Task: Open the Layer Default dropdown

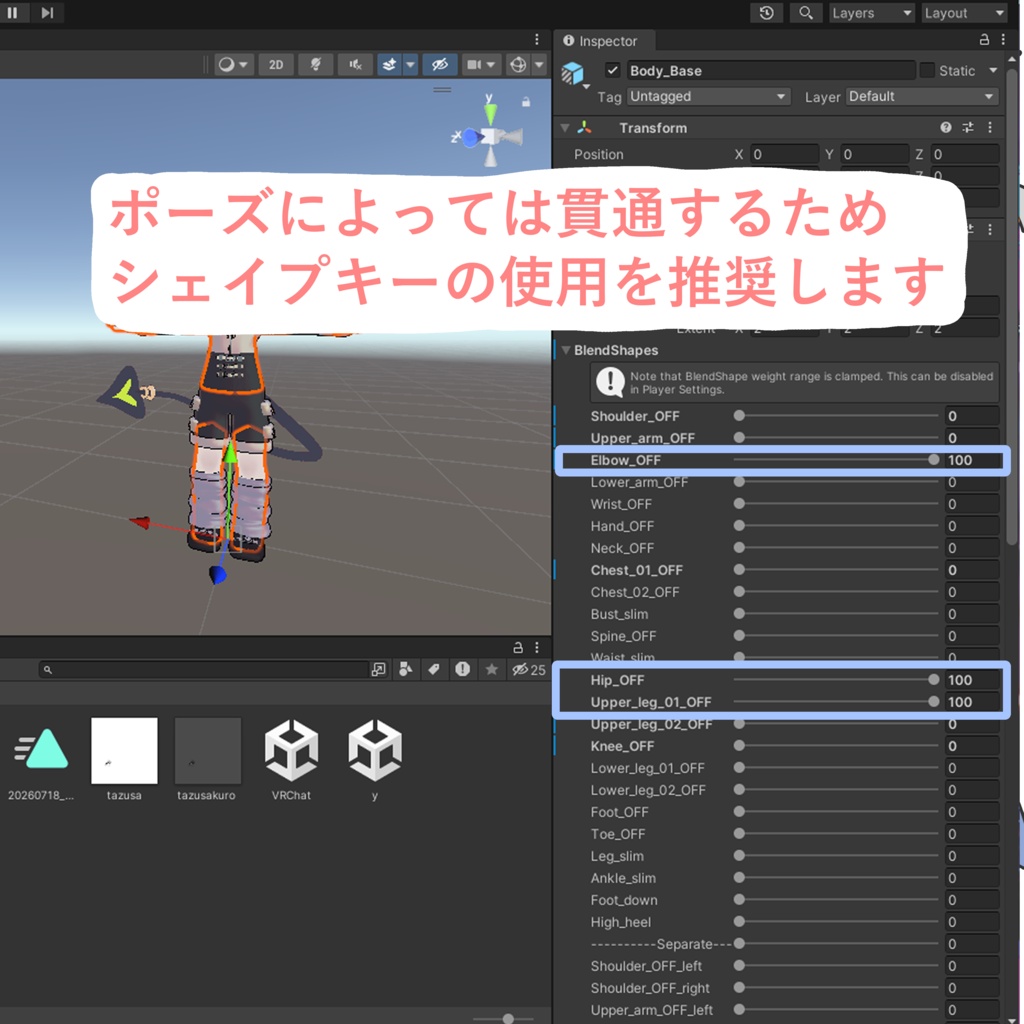Action: [922, 97]
